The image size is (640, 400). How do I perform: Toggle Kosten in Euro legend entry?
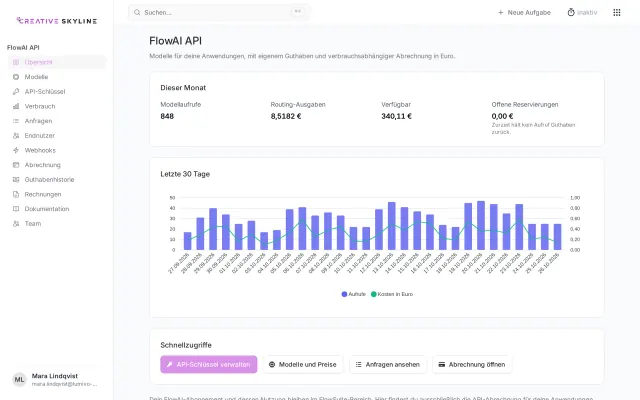click(392, 294)
